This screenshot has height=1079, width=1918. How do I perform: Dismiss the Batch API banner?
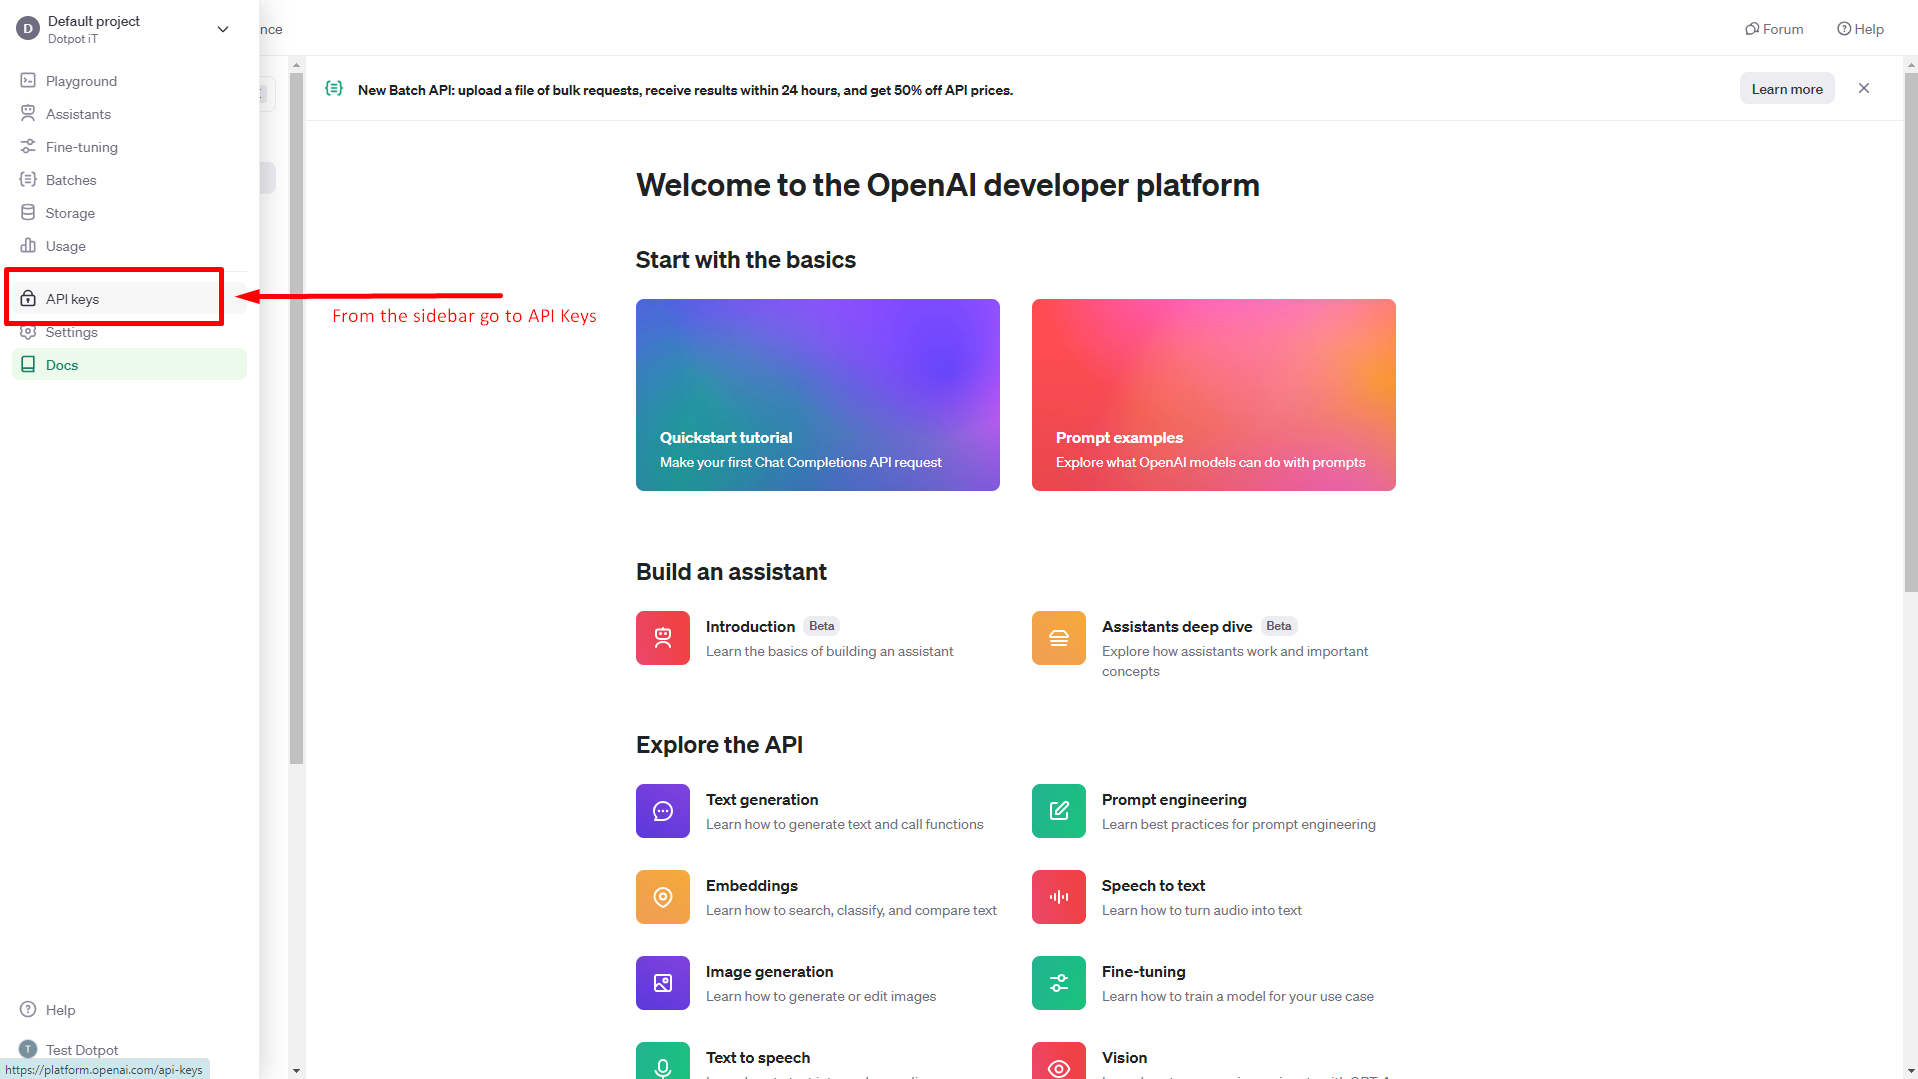click(x=1864, y=88)
